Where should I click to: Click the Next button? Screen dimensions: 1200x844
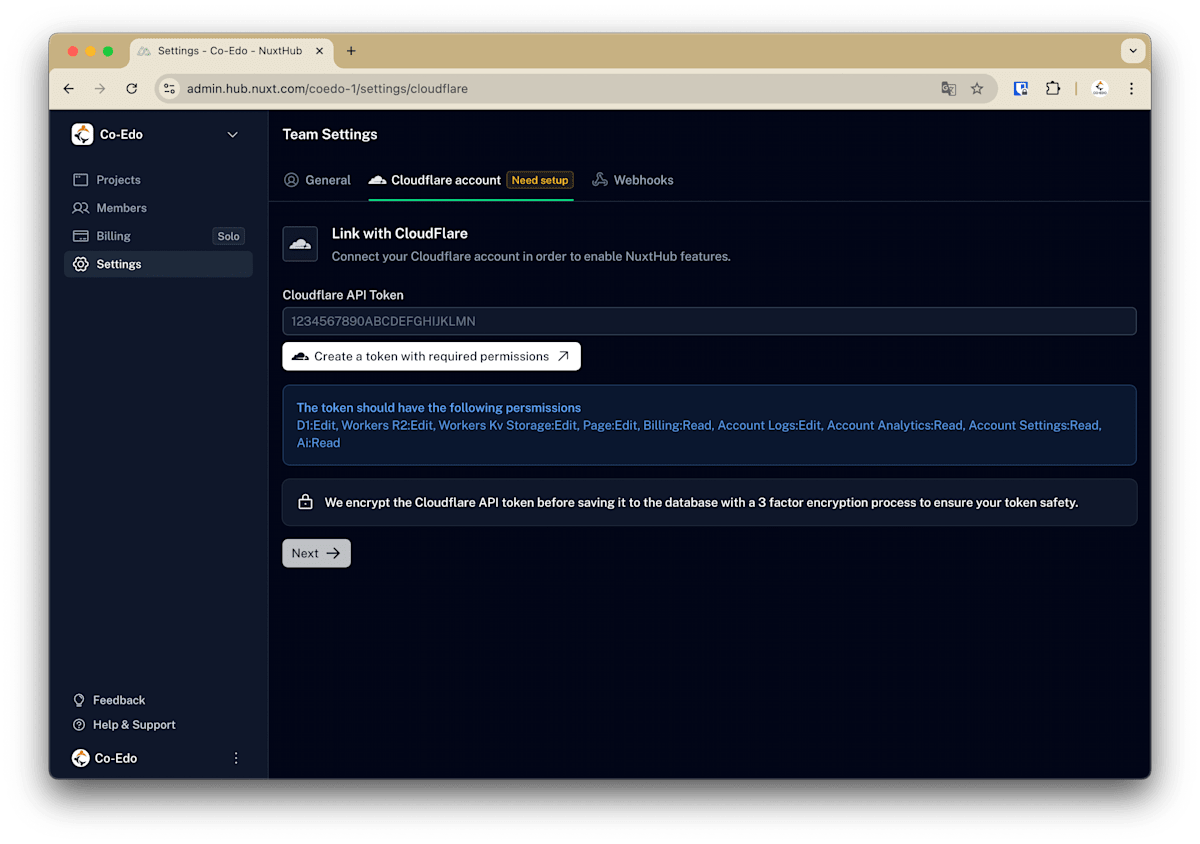[x=316, y=553]
